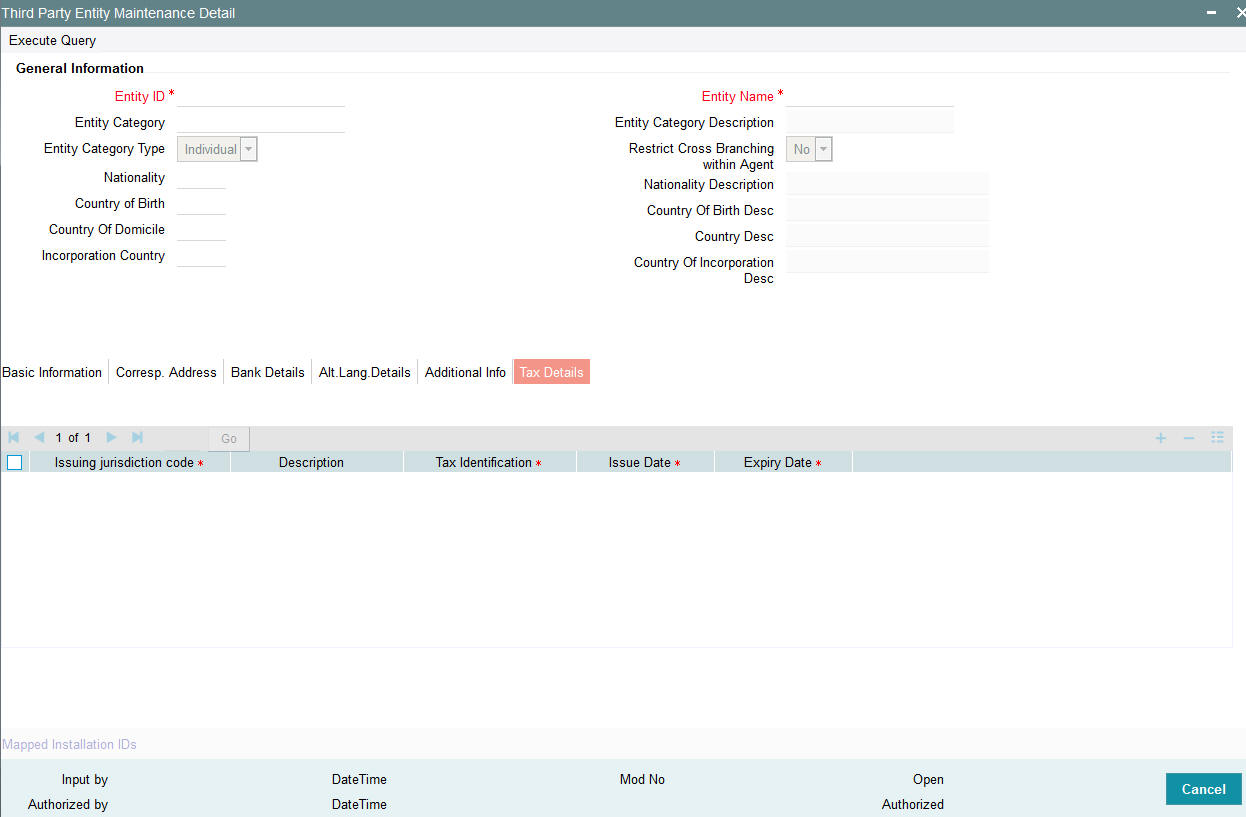The width and height of the screenshot is (1246, 817).
Task: Click the 'Authorized' status label
Action: (913, 804)
